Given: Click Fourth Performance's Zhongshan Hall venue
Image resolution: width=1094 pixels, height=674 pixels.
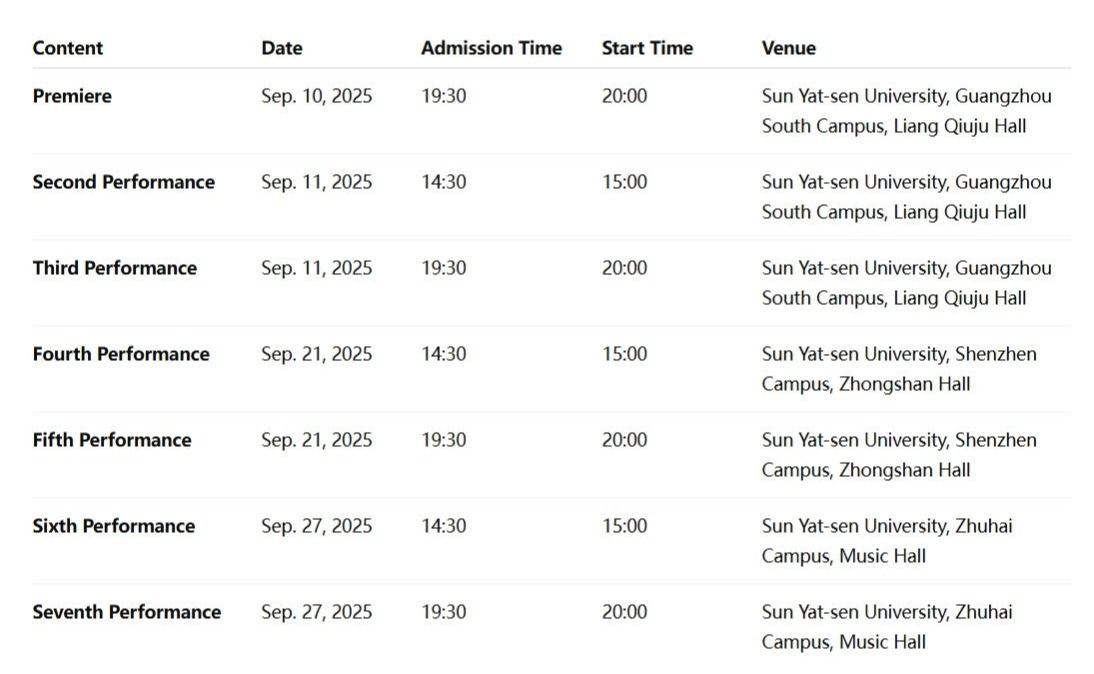Looking at the screenshot, I should [x=904, y=384].
